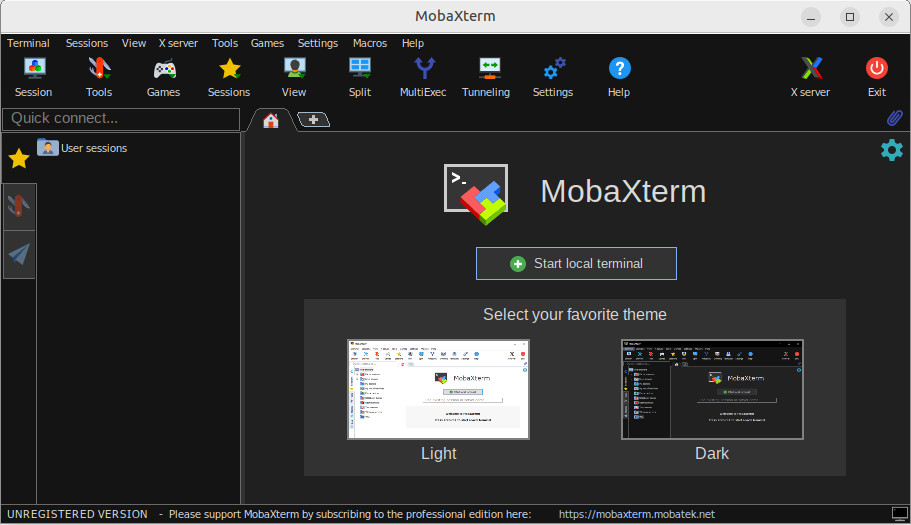This screenshot has height=525, width=911.
Task: Choose the Light theme thumbnail
Action: 439,389
